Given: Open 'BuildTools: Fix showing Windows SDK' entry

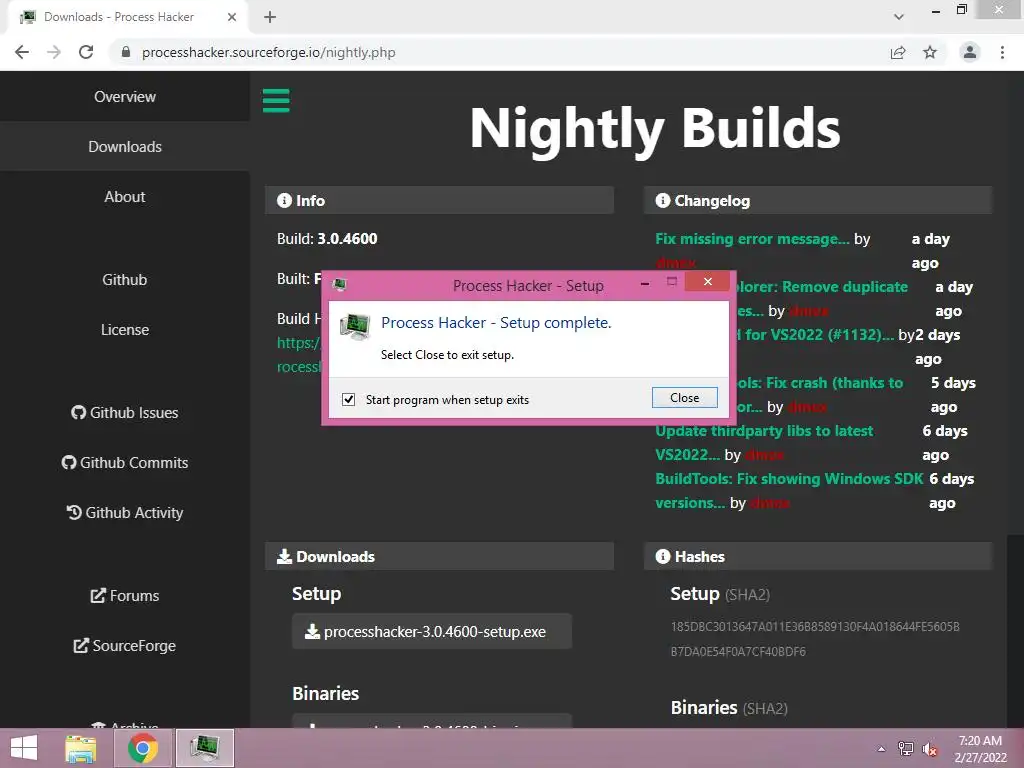Looking at the screenshot, I should 790,479.
